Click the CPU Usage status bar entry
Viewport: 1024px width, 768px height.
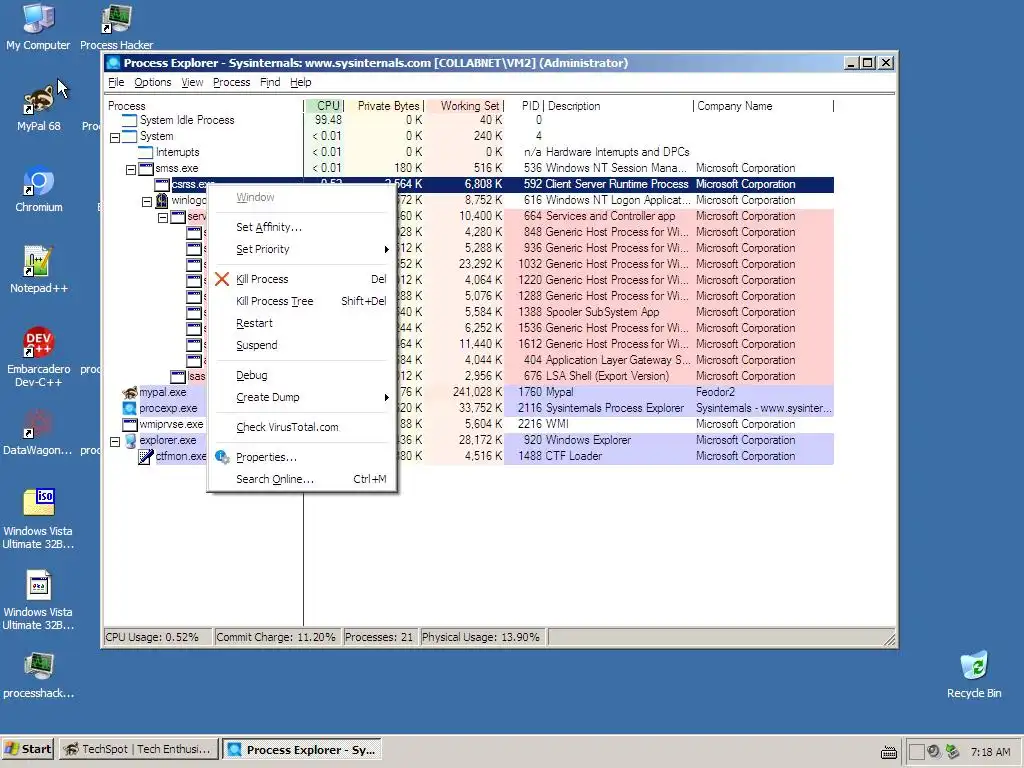(157, 637)
